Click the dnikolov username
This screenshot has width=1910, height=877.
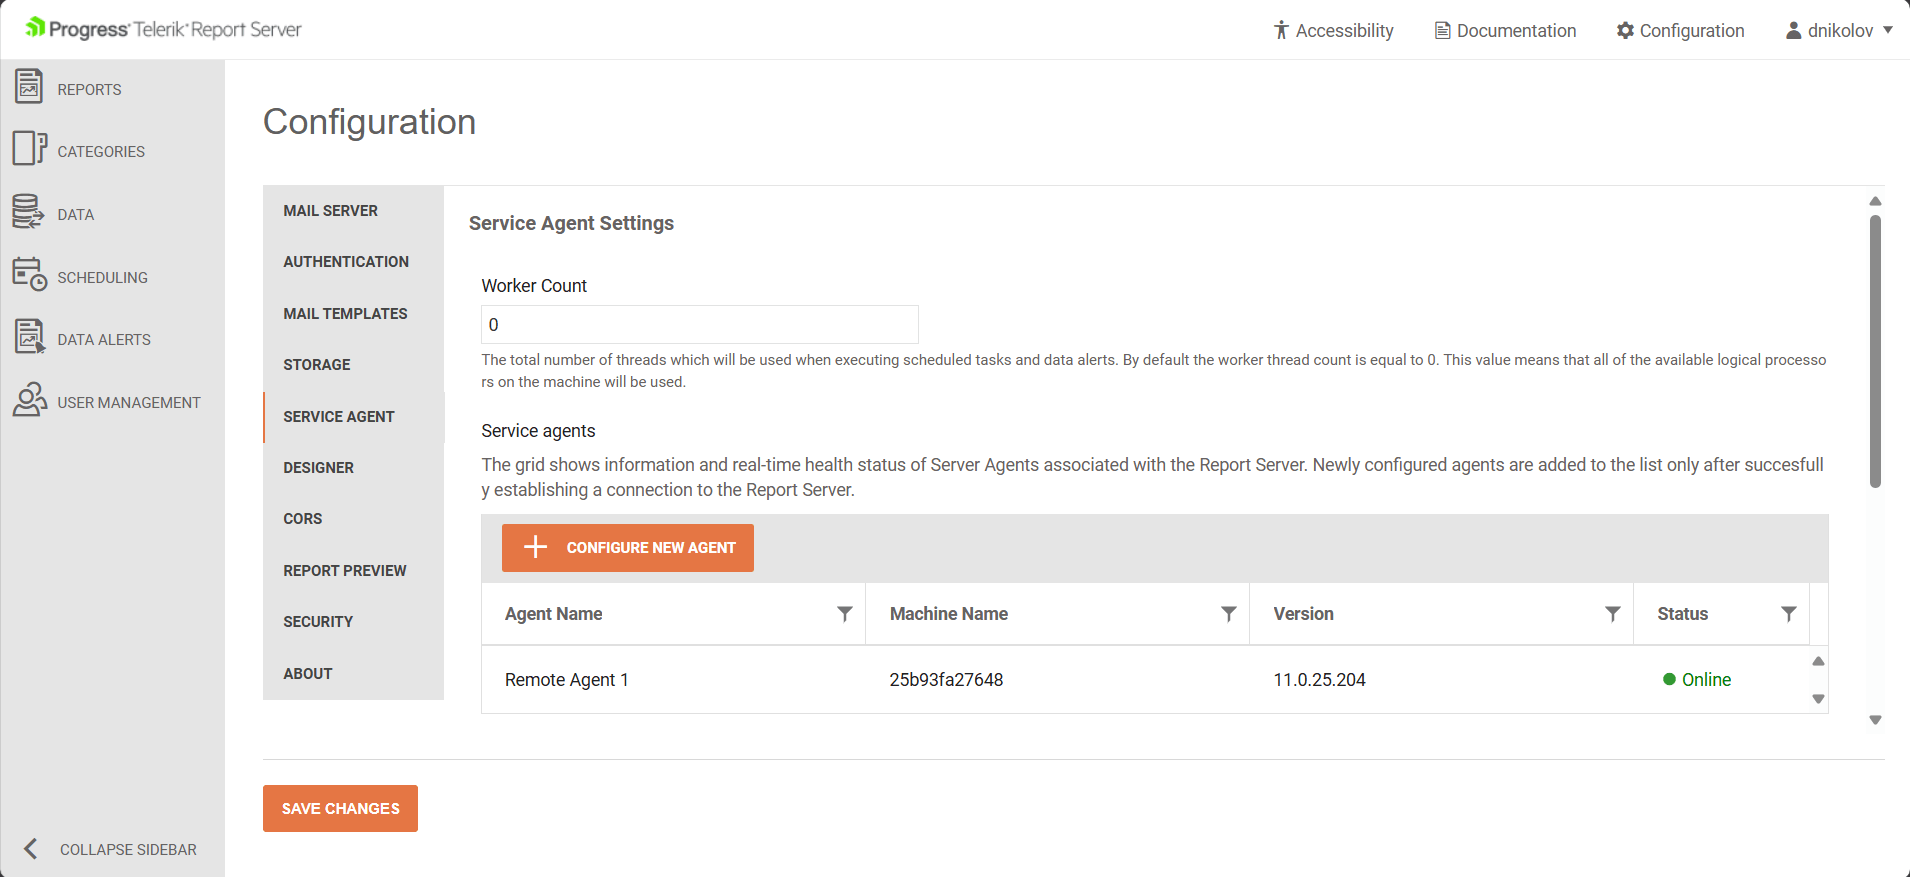point(1840,31)
